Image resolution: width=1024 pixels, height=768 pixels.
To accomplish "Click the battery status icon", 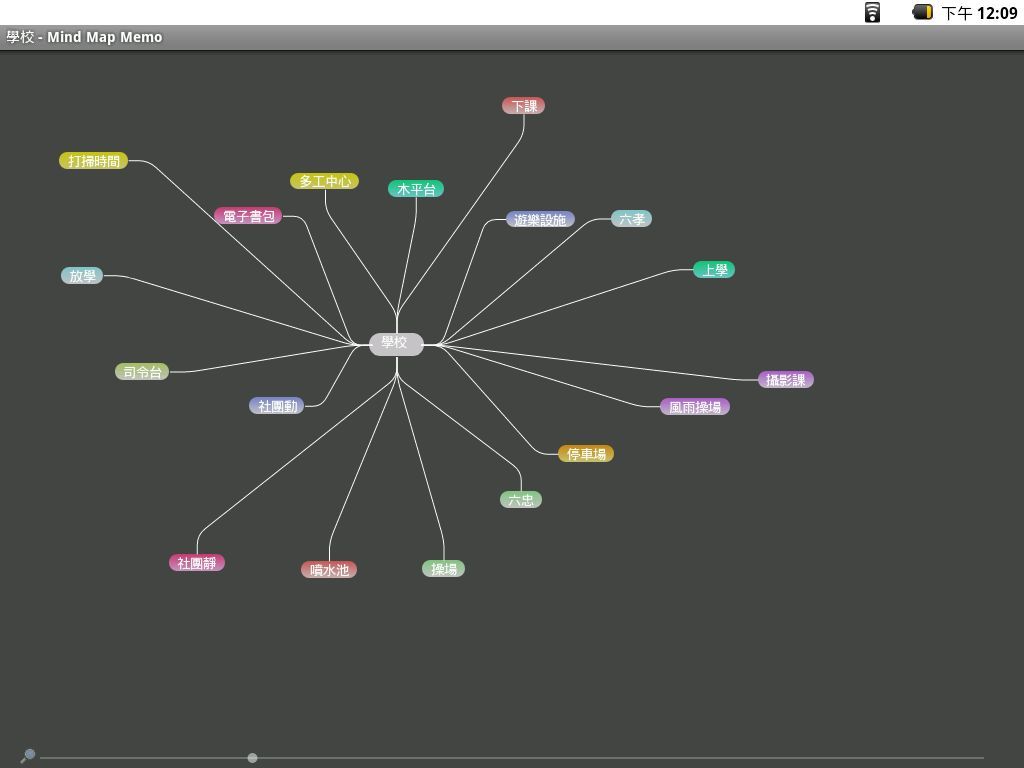I will pyautogui.click(x=922, y=13).
